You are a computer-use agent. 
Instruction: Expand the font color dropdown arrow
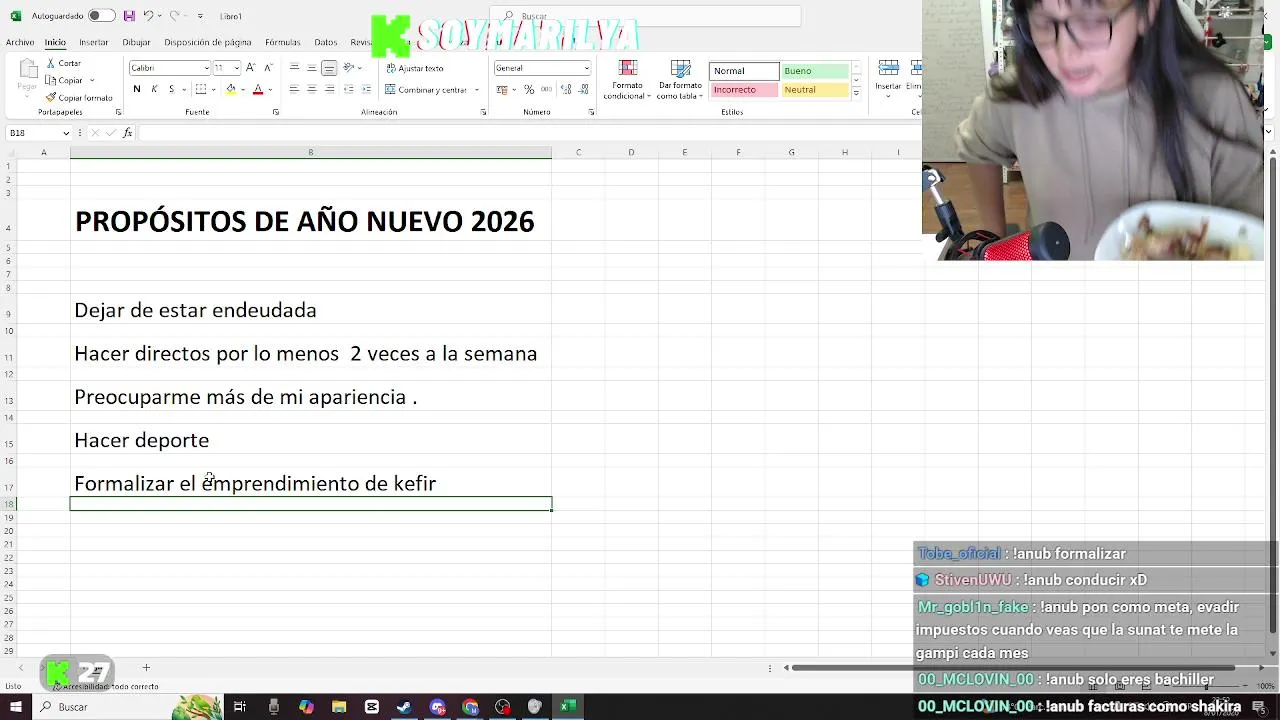click(268, 90)
